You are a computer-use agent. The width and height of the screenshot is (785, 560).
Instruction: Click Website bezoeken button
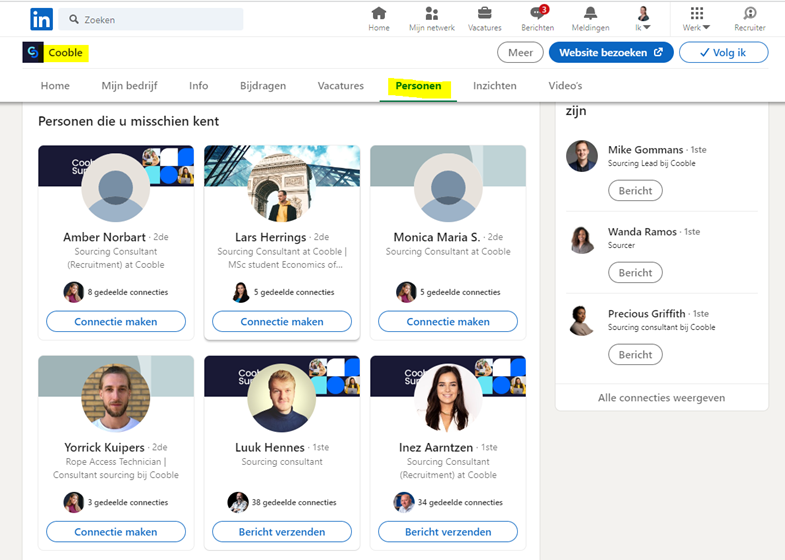[x=611, y=53]
